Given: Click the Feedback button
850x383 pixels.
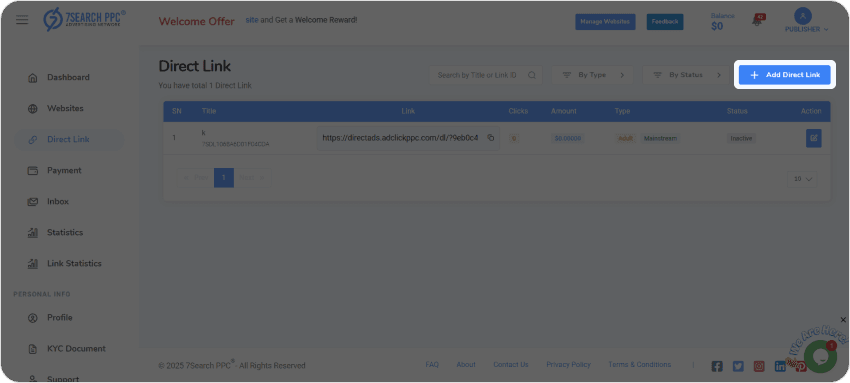Looking at the screenshot, I should [x=665, y=22].
